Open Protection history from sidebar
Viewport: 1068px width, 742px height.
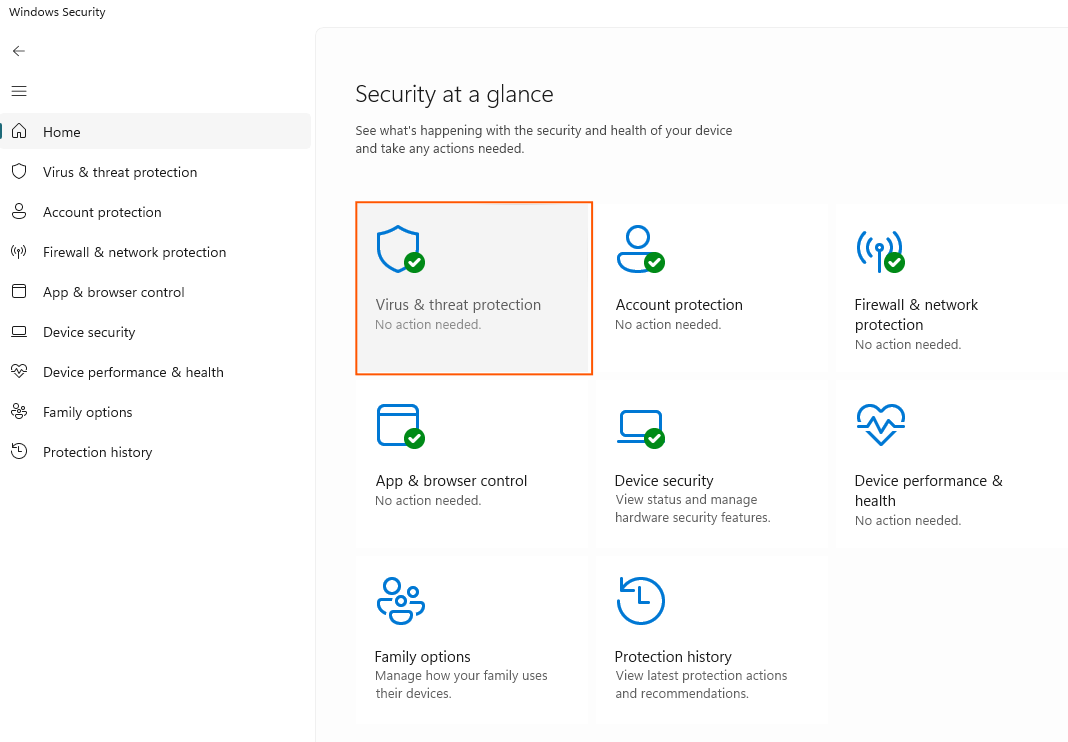[156, 452]
